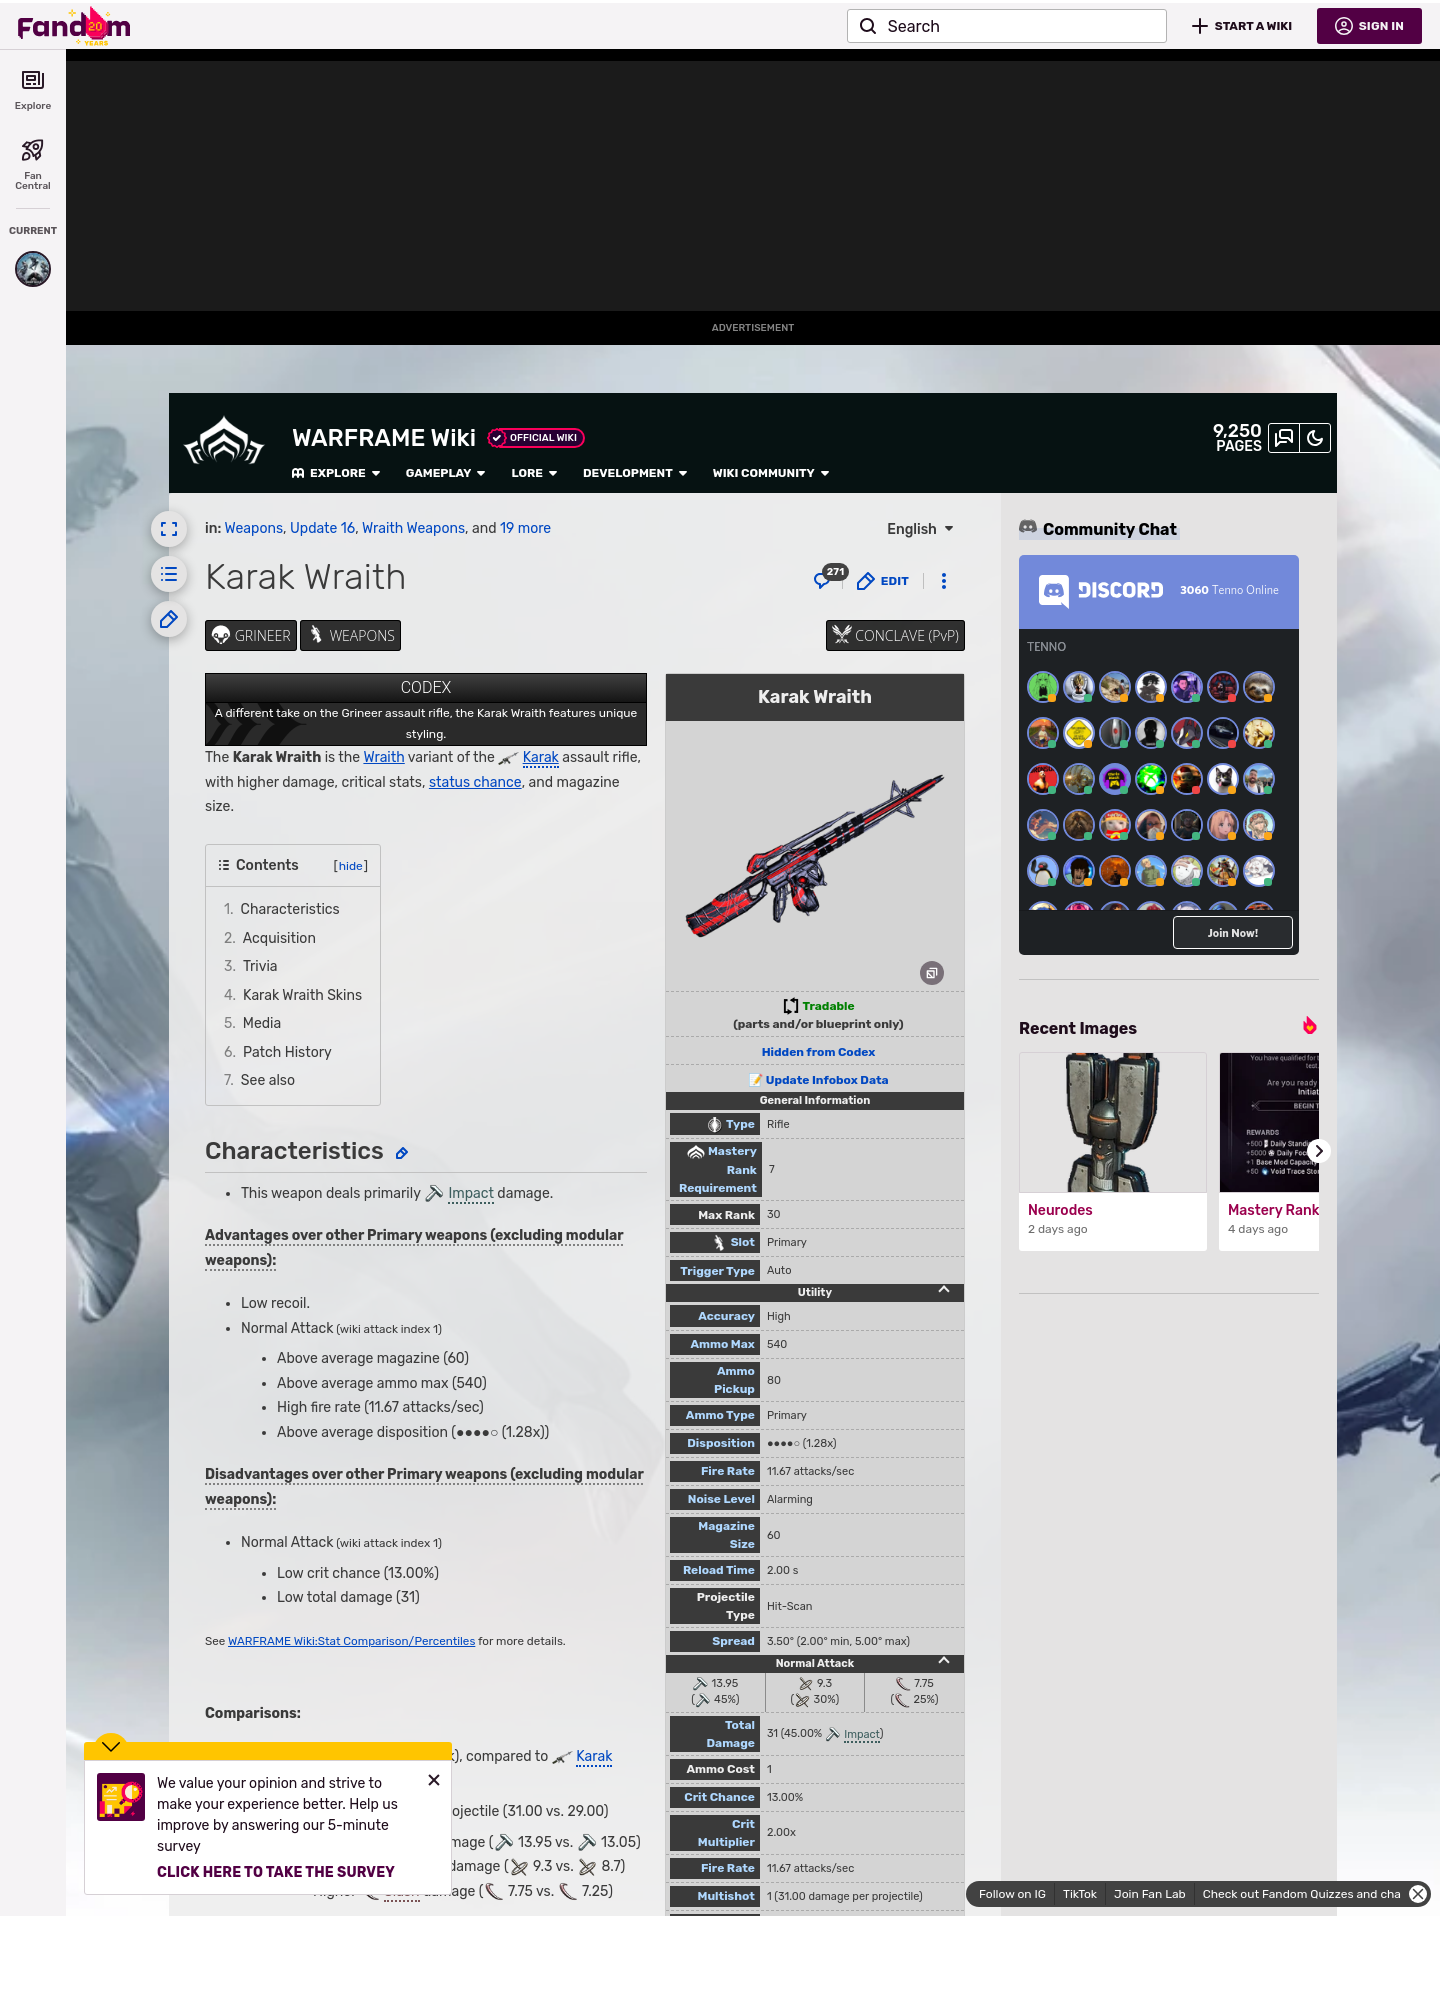Click the first green Discord member avatar
This screenshot has width=1440, height=2000.
click(1043, 687)
